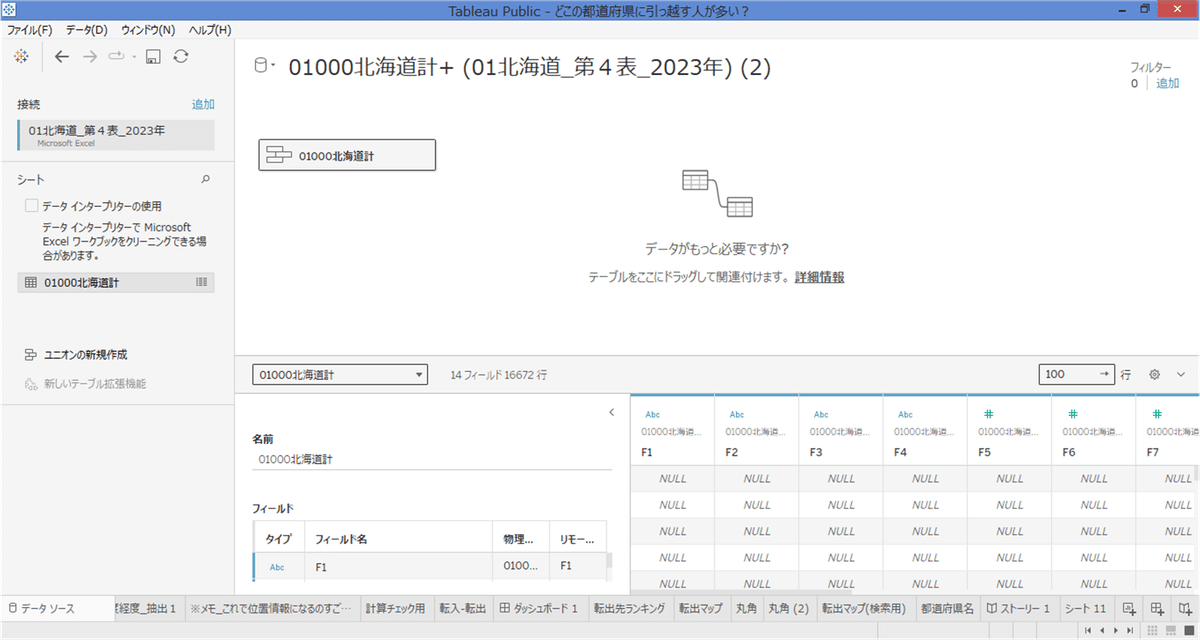The height and width of the screenshot is (640, 1200).
Task: Click the タイプ column header
Action: coord(278,539)
